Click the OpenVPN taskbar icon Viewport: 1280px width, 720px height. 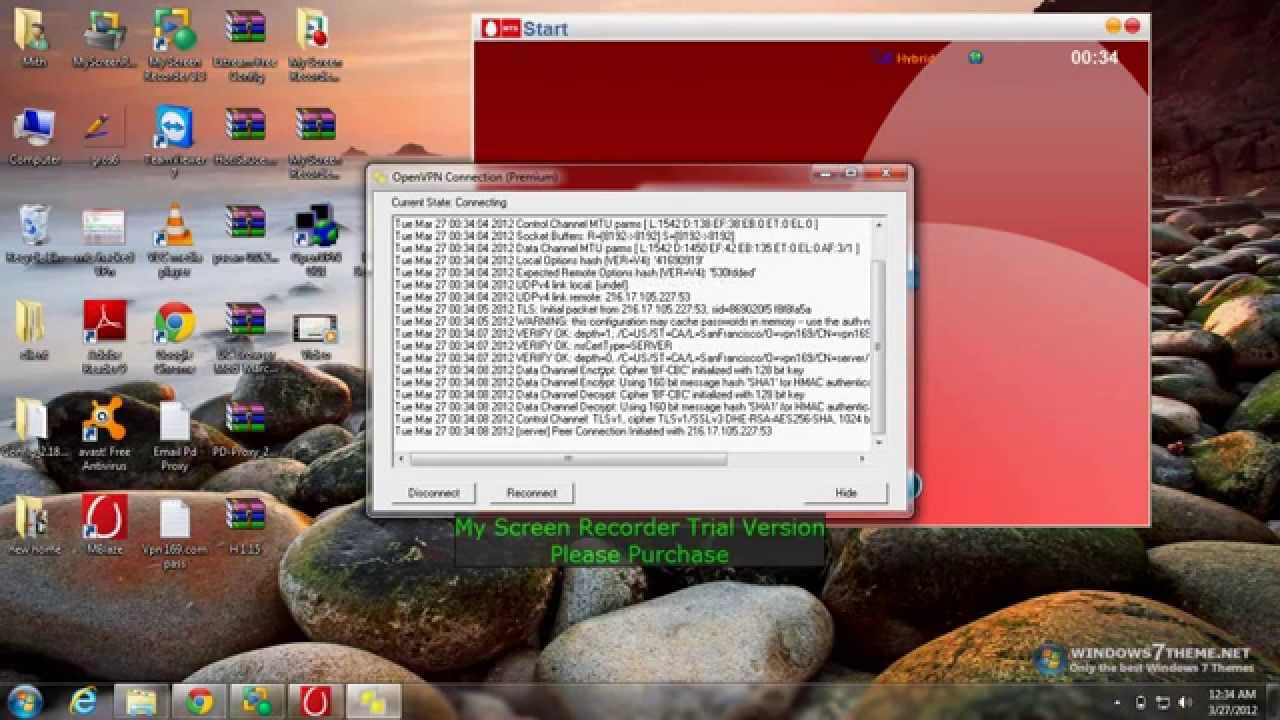coord(373,702)
